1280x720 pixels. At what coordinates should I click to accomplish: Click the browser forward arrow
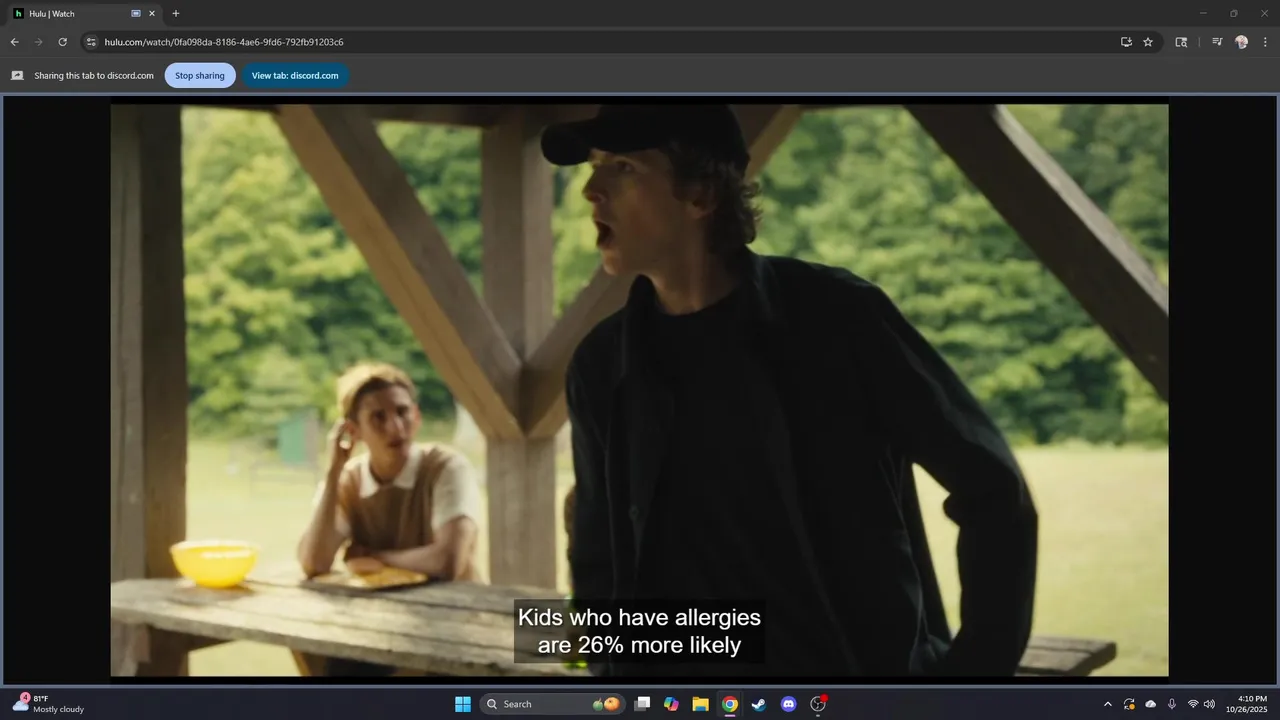tap(38, 42)
